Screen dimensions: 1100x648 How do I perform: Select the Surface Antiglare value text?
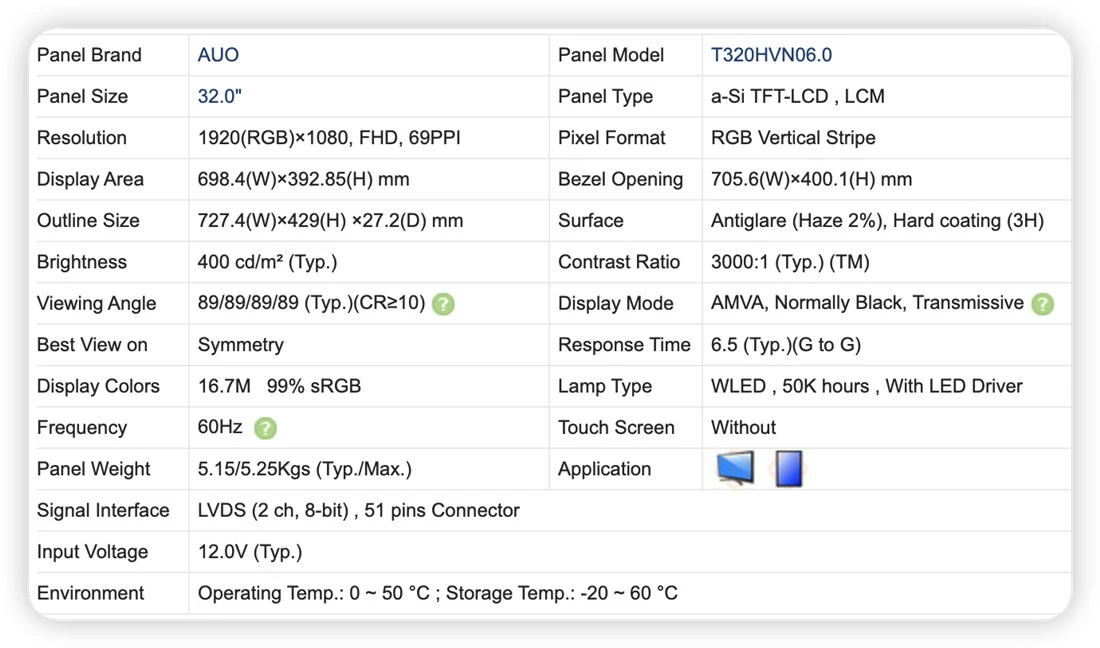(x=877, y=221)
